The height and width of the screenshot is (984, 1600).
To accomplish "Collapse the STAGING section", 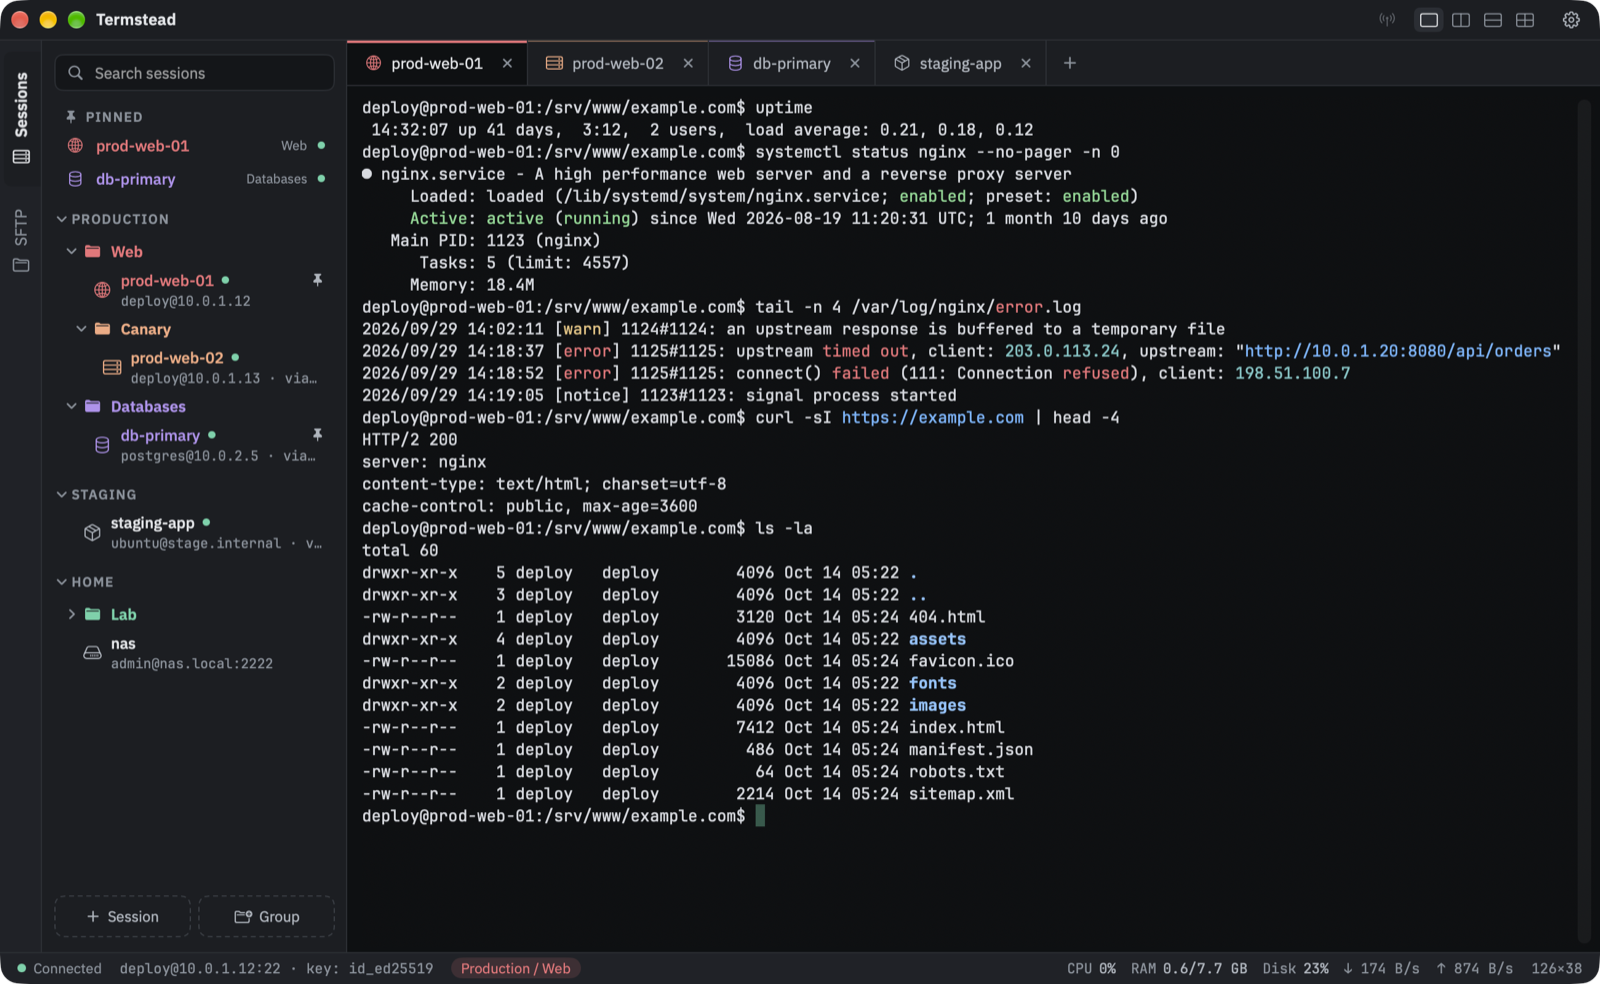I will (61, 494).
